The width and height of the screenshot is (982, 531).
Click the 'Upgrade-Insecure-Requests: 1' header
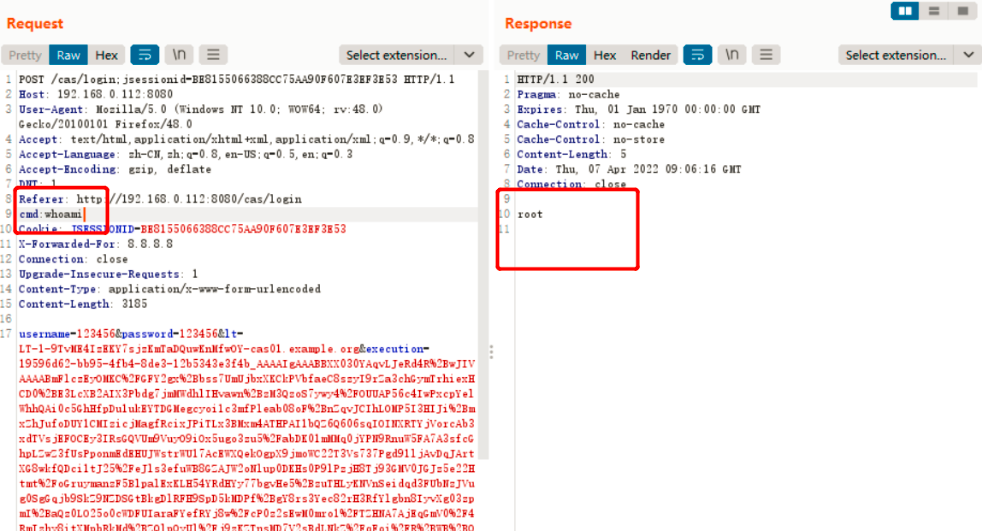(108, 274)
